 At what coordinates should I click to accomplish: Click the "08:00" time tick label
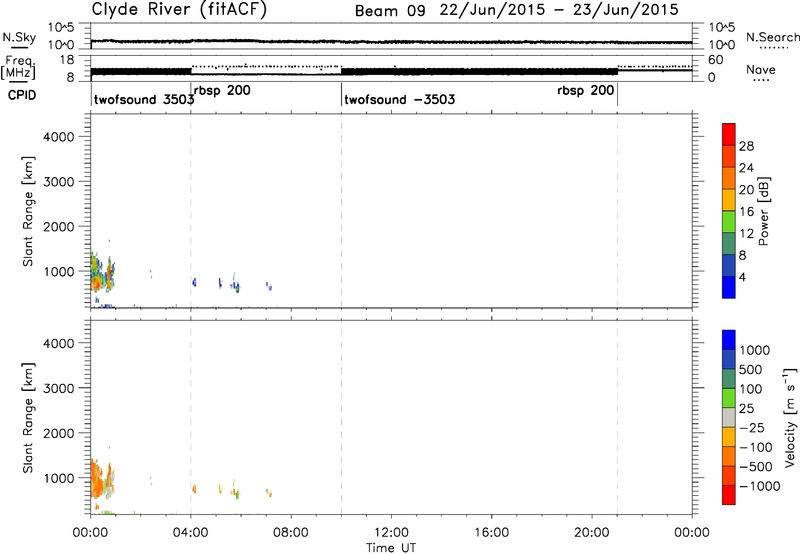tap(291, 533)
